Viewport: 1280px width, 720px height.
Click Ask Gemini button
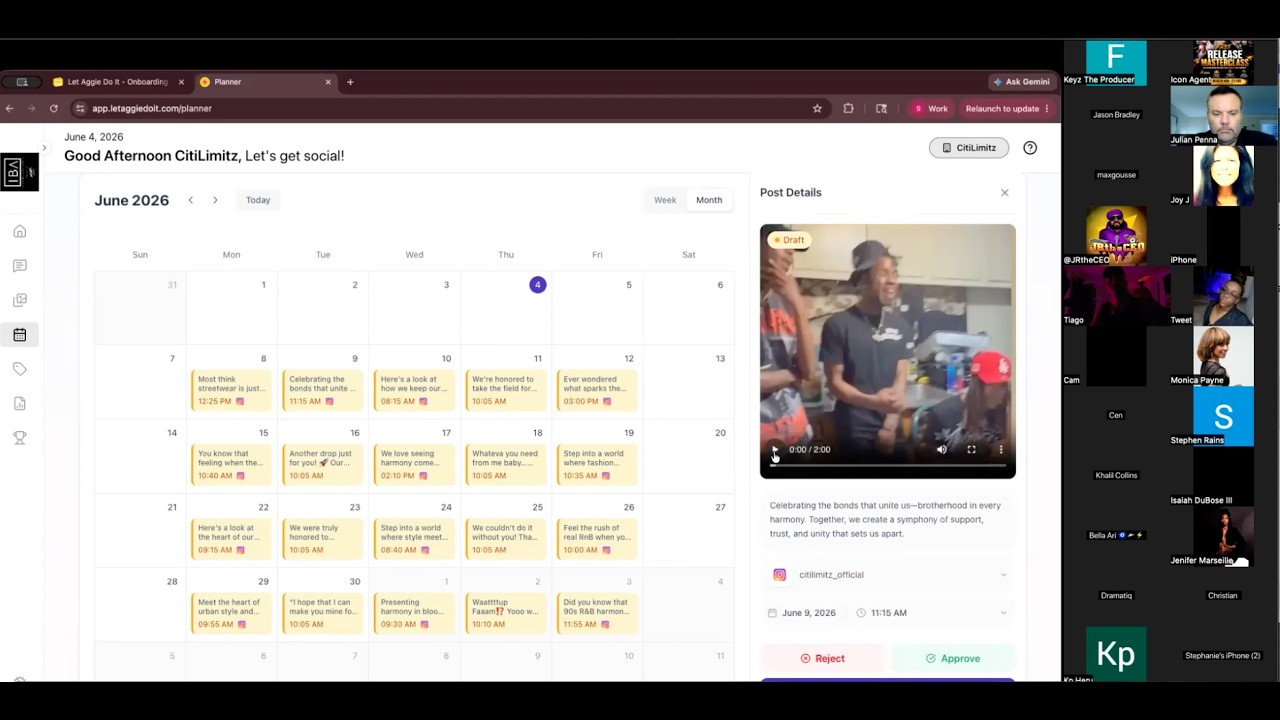[1021, 82]
